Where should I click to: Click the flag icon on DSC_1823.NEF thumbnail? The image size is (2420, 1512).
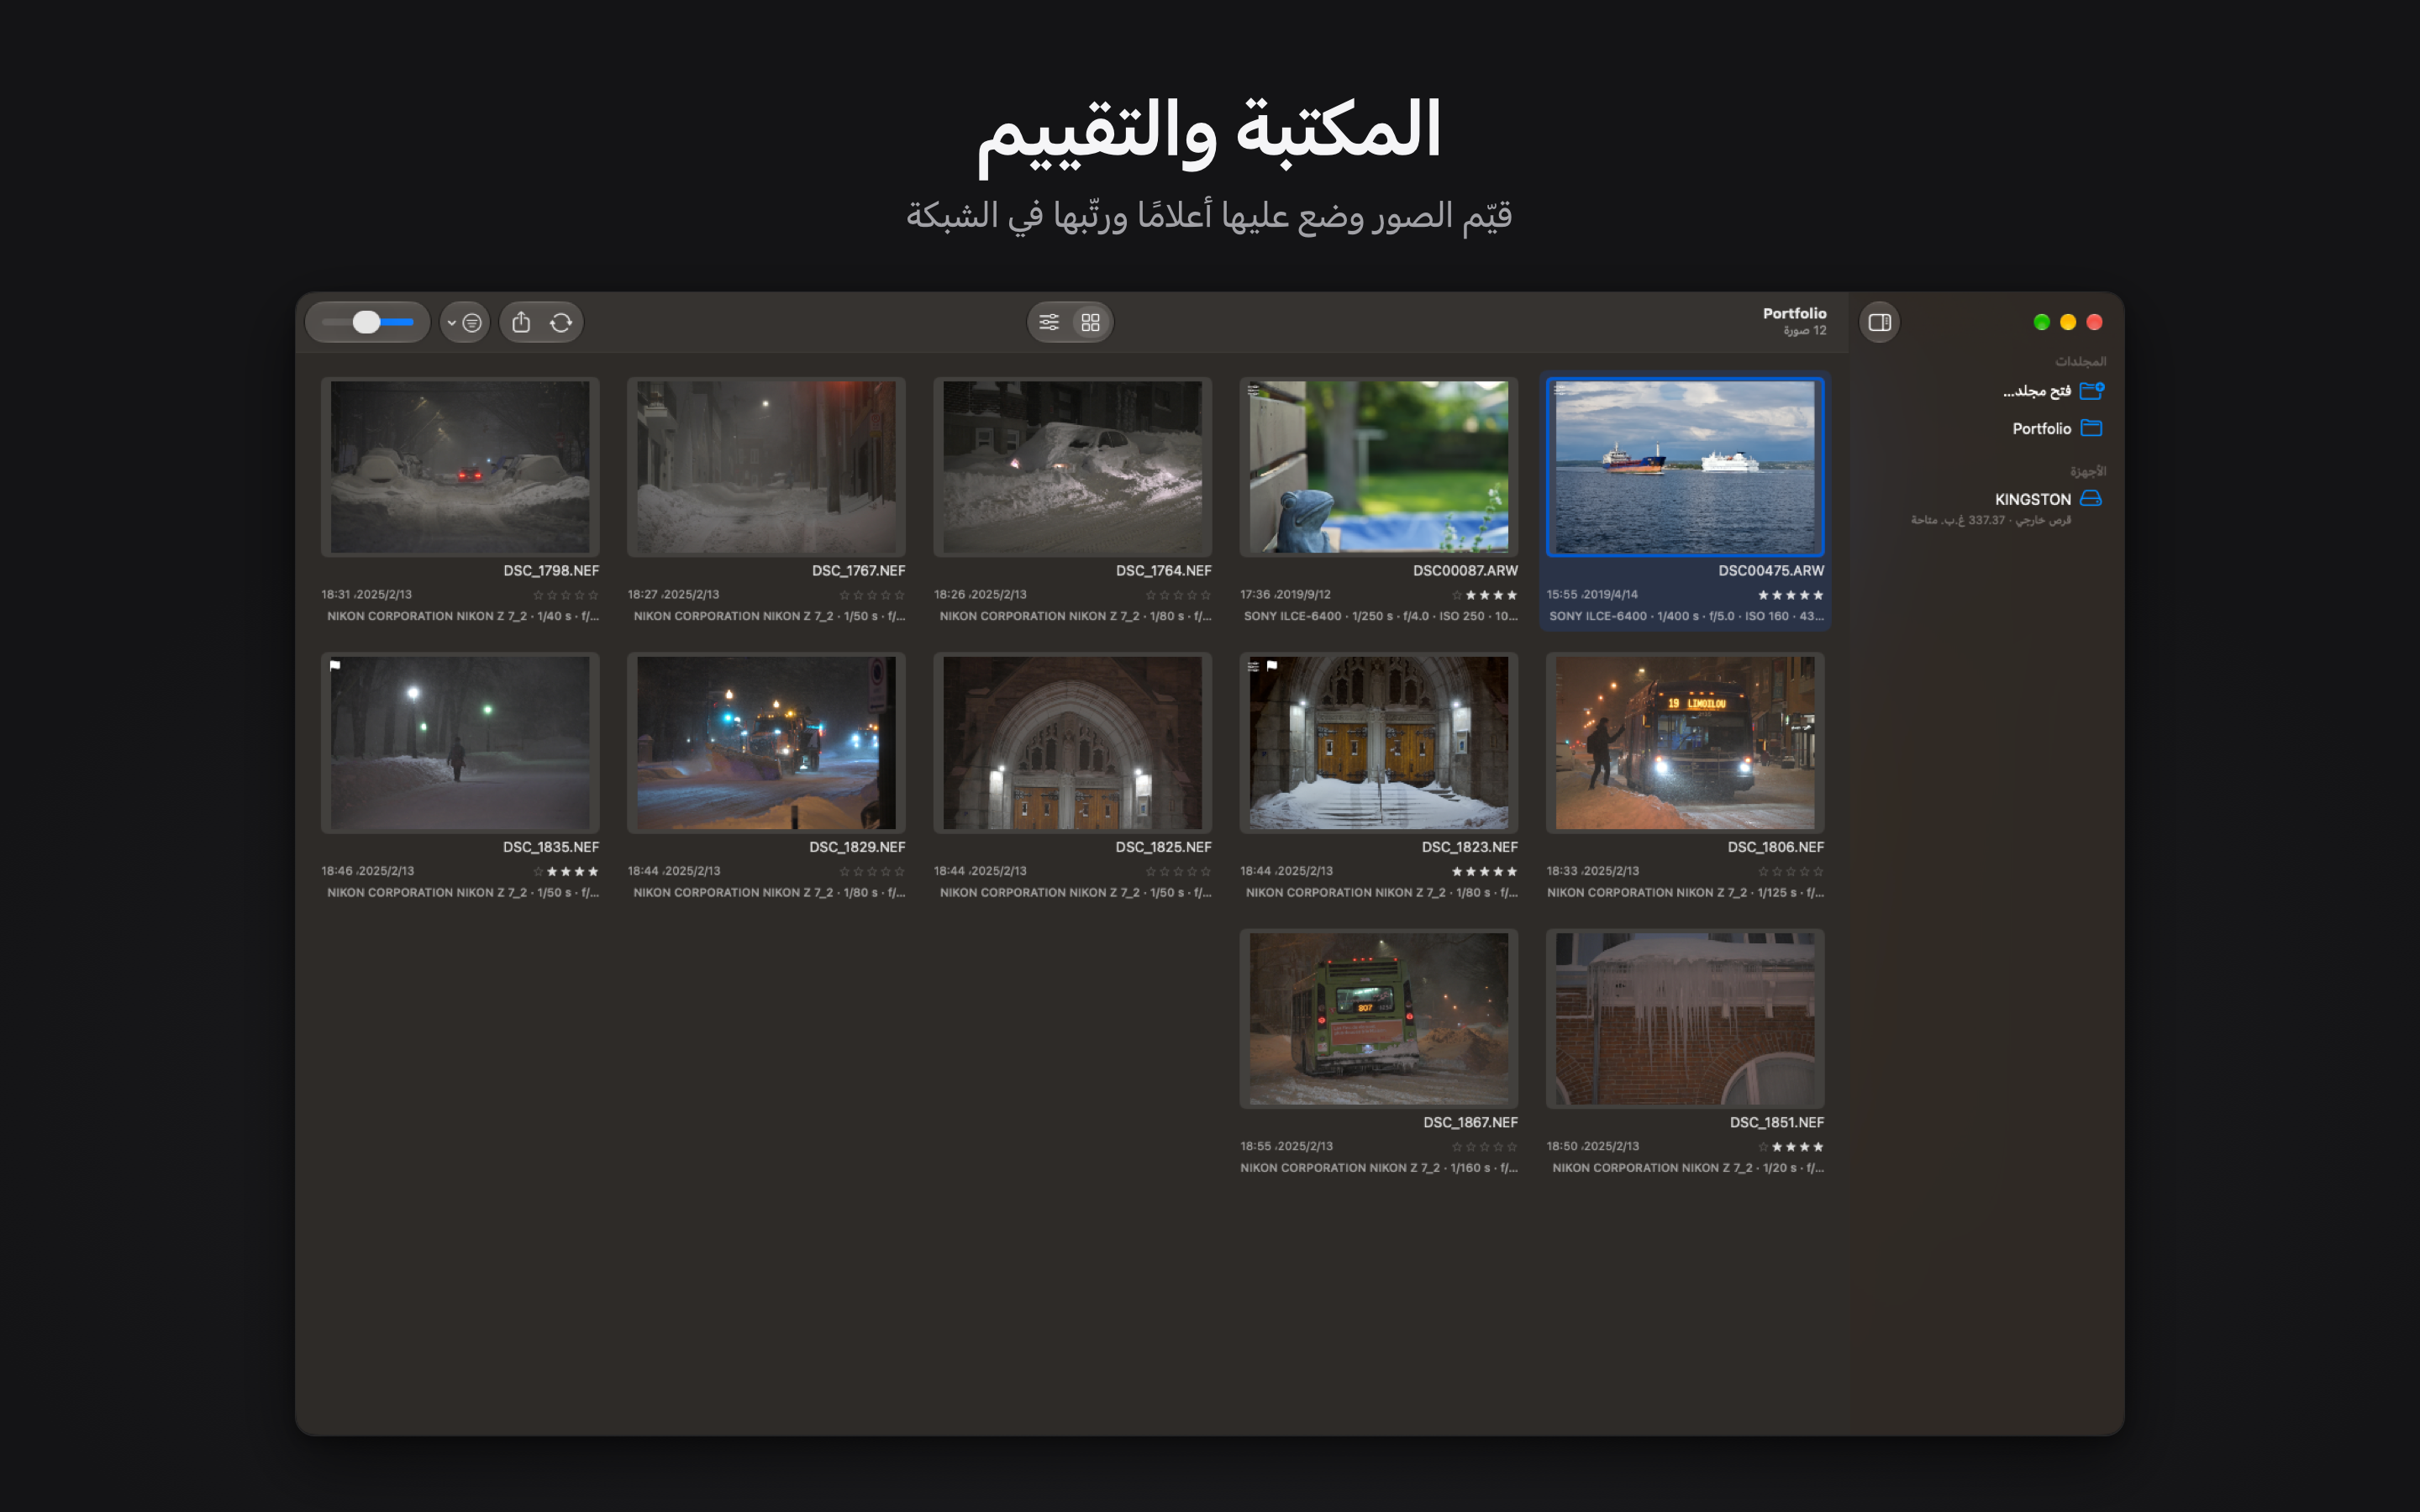pyautogui.click(x=1272, y=665)
